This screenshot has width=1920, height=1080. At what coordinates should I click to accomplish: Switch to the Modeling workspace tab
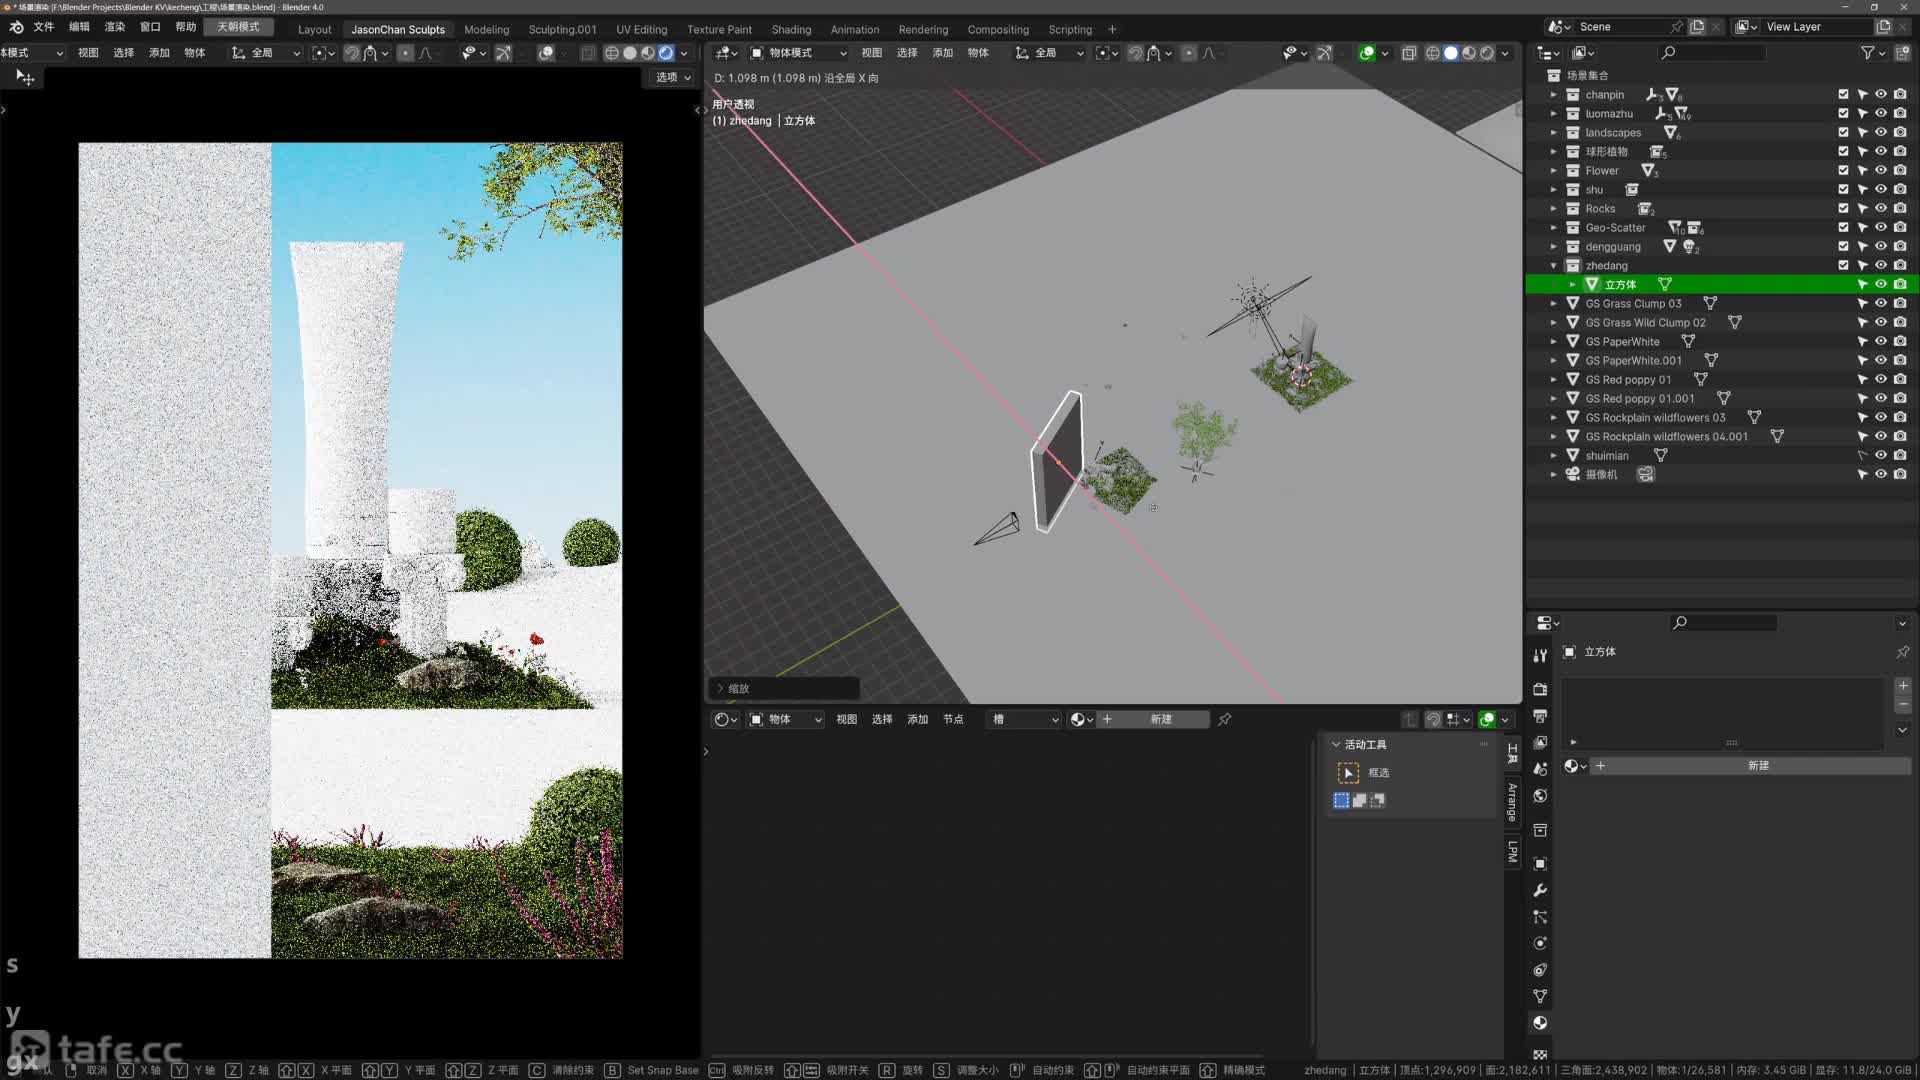pyautogui.click(x=487, y=29)
